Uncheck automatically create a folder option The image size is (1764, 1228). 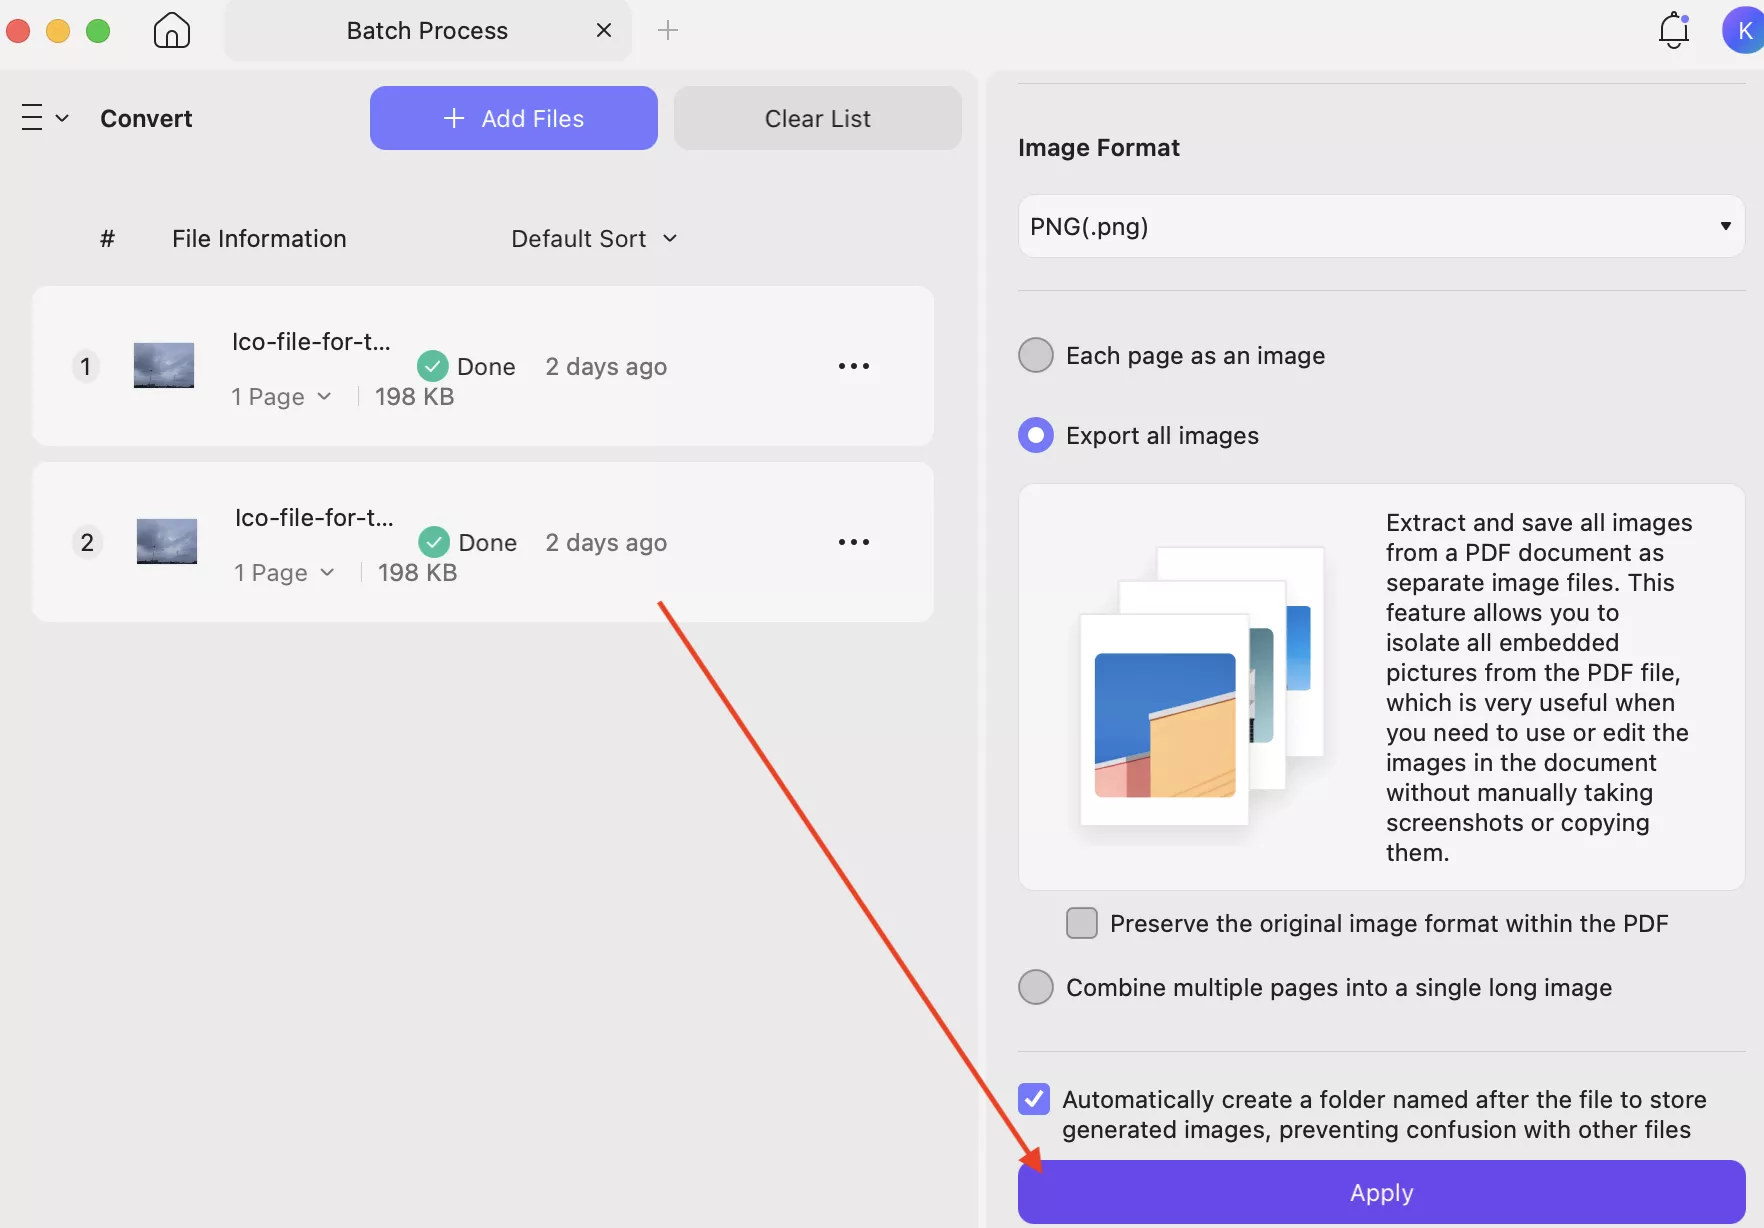[1034, 1099]
